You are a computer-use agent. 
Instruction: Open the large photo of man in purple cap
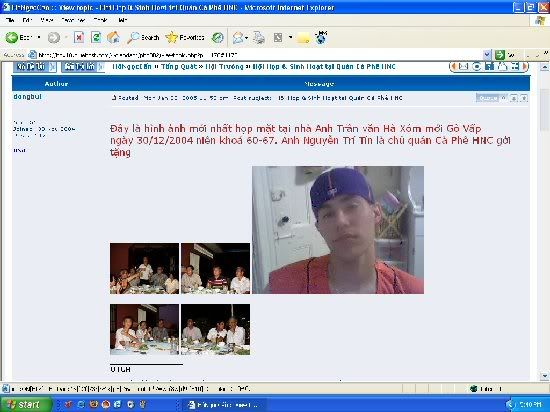338,230
